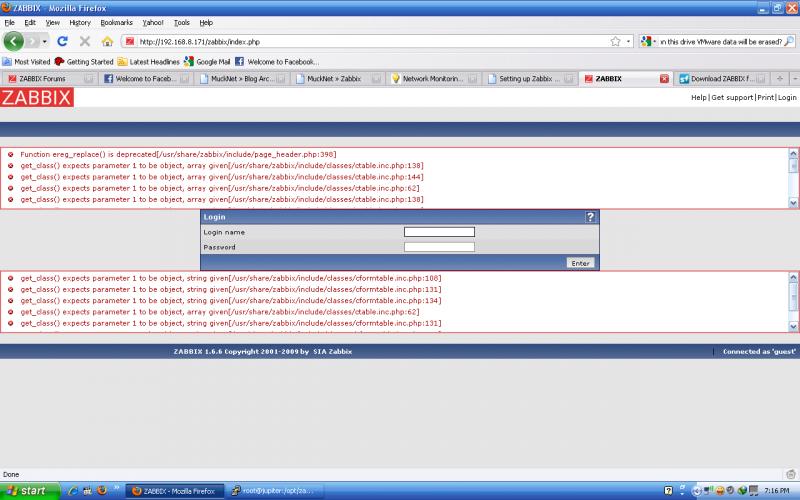Open Google Mail bookmark
Image resolution: width=800 pixels, height=500 pixels.
(x=207, y=62)
